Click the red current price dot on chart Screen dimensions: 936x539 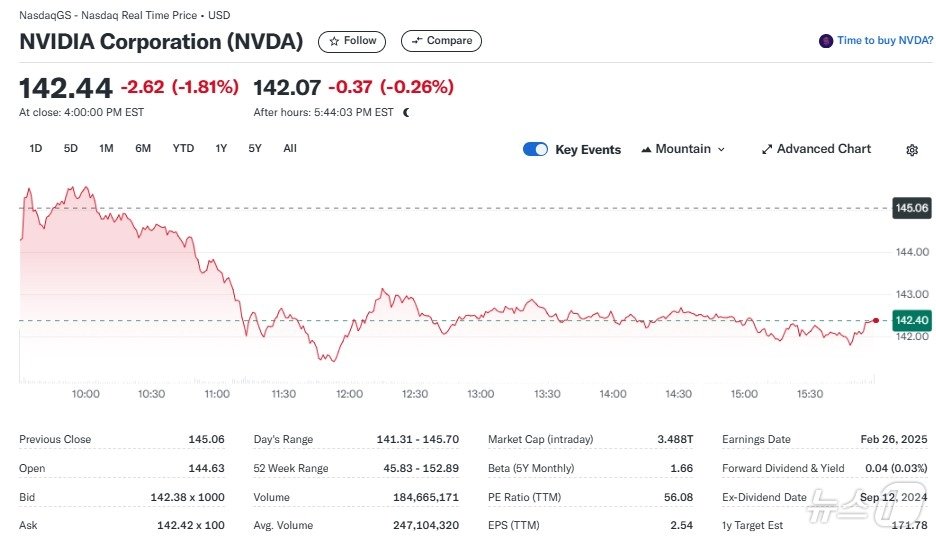[876, 320]
